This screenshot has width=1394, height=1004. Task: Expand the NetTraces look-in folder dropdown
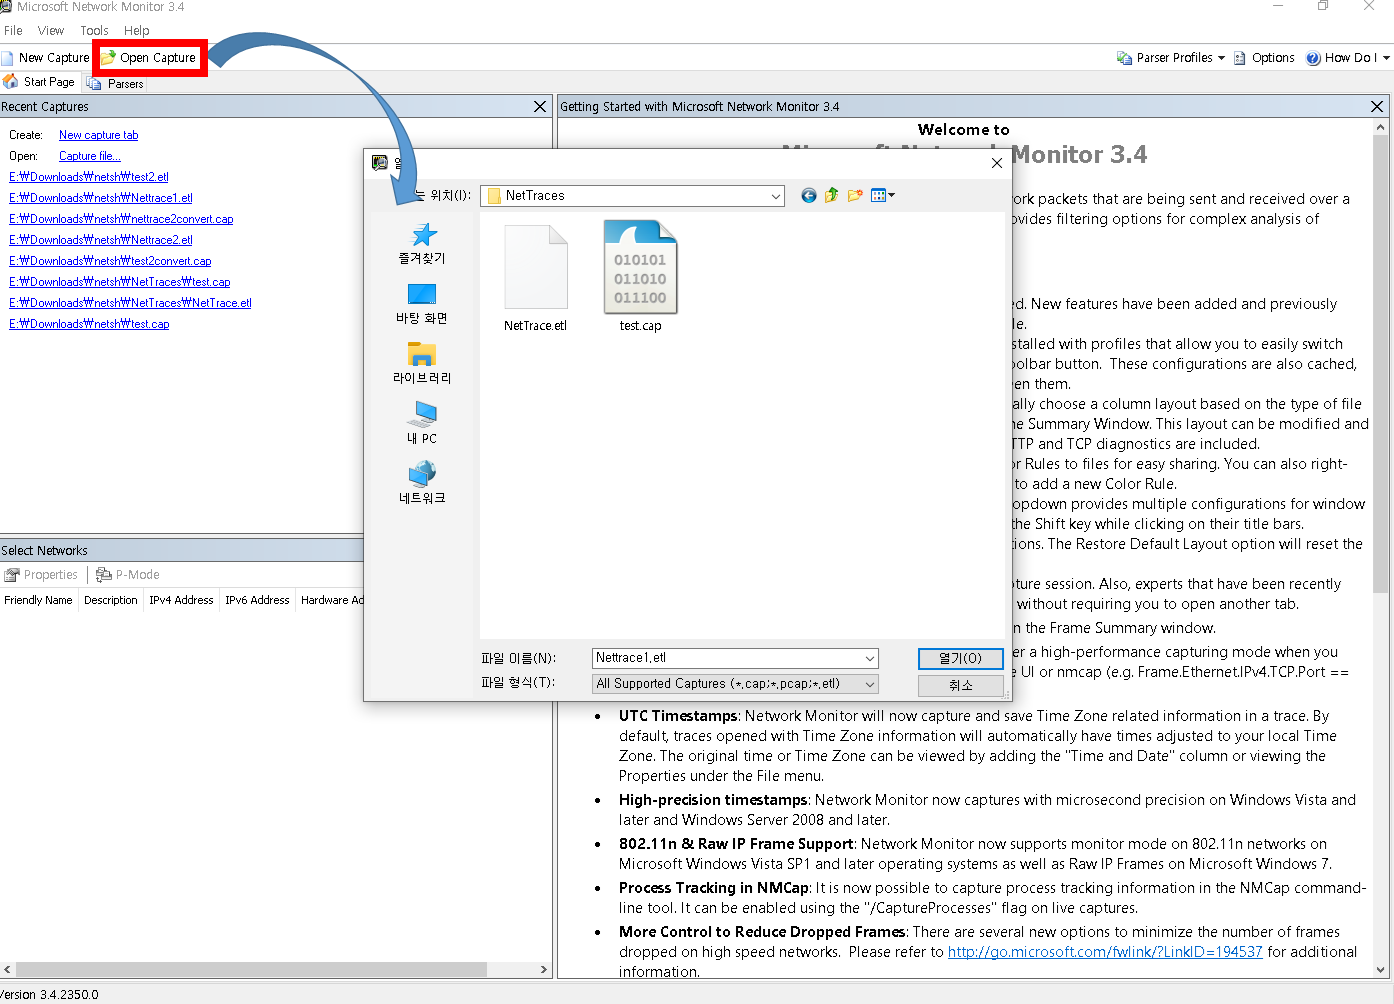point(776,196)
